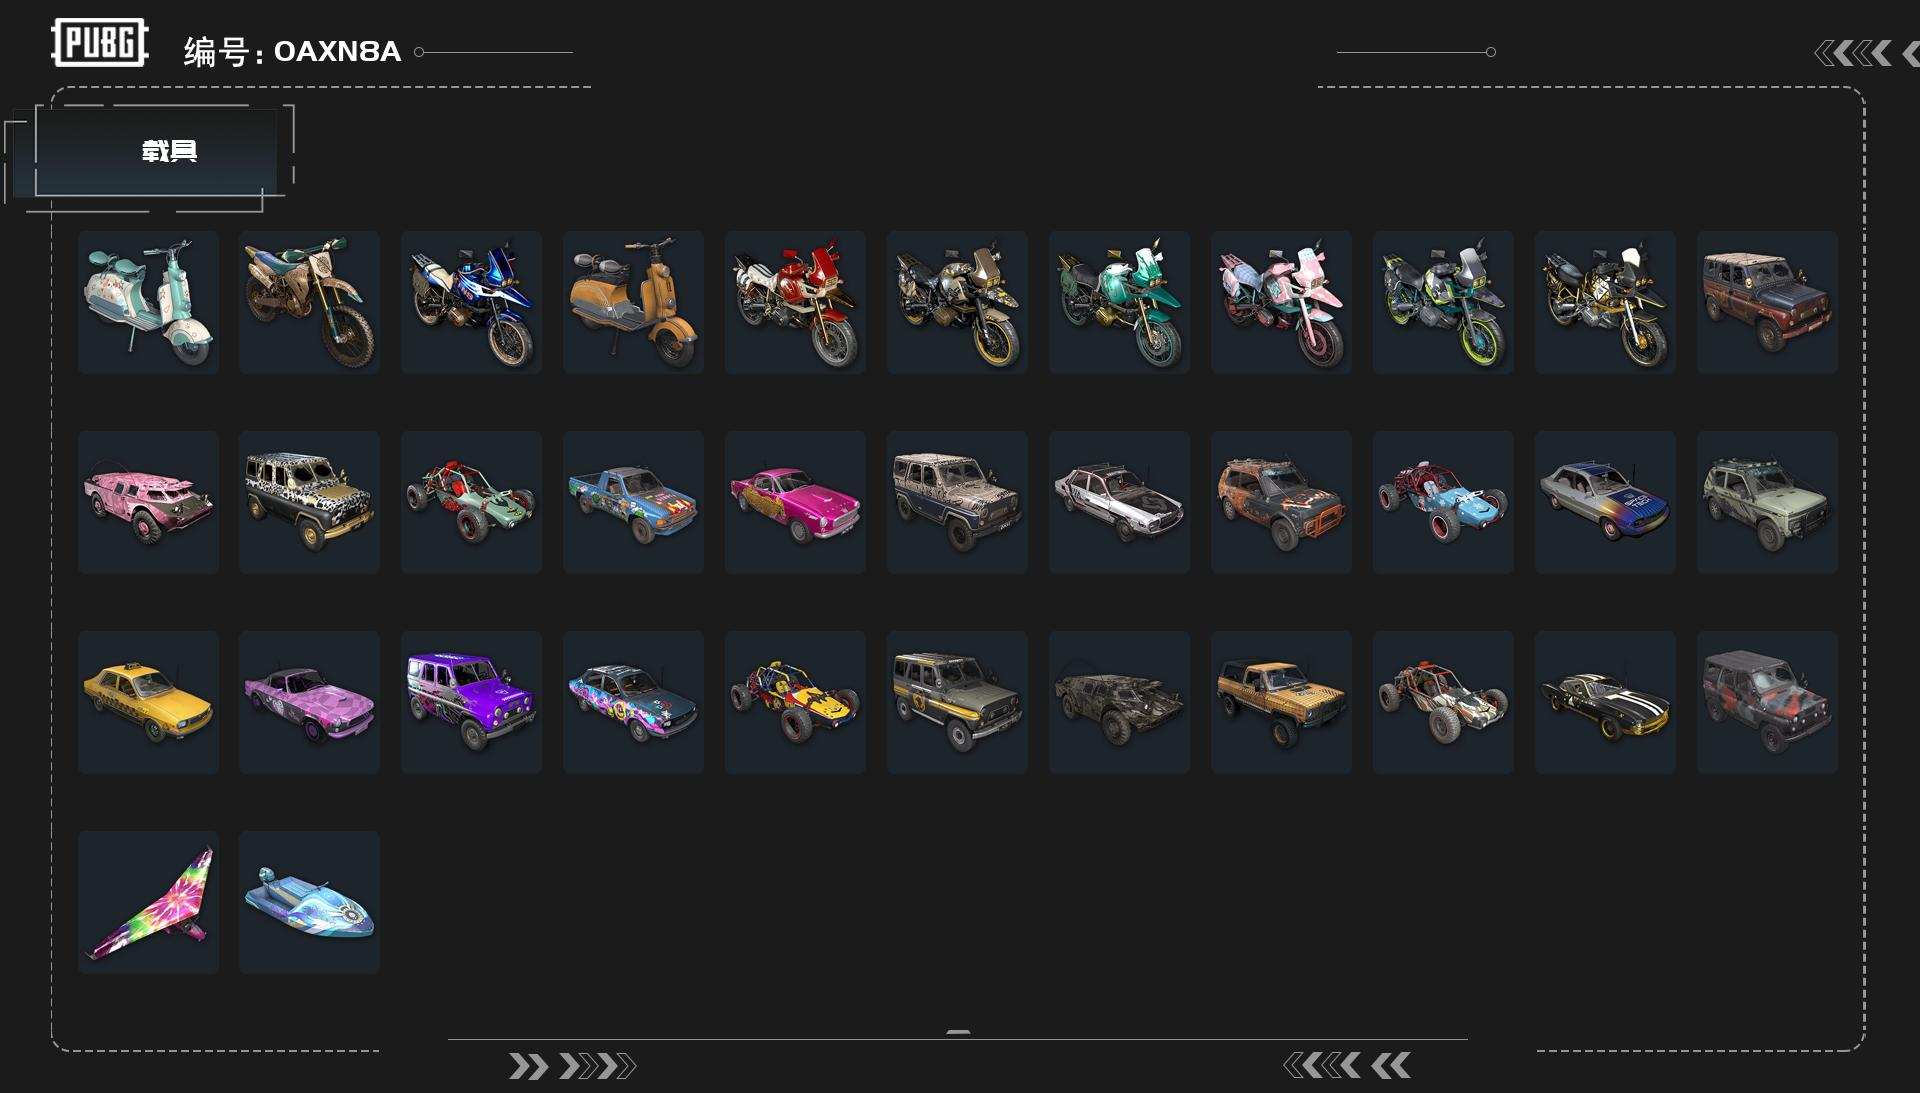
Task: Choose the blue jet ski boat skin
Action: [309, 902]
